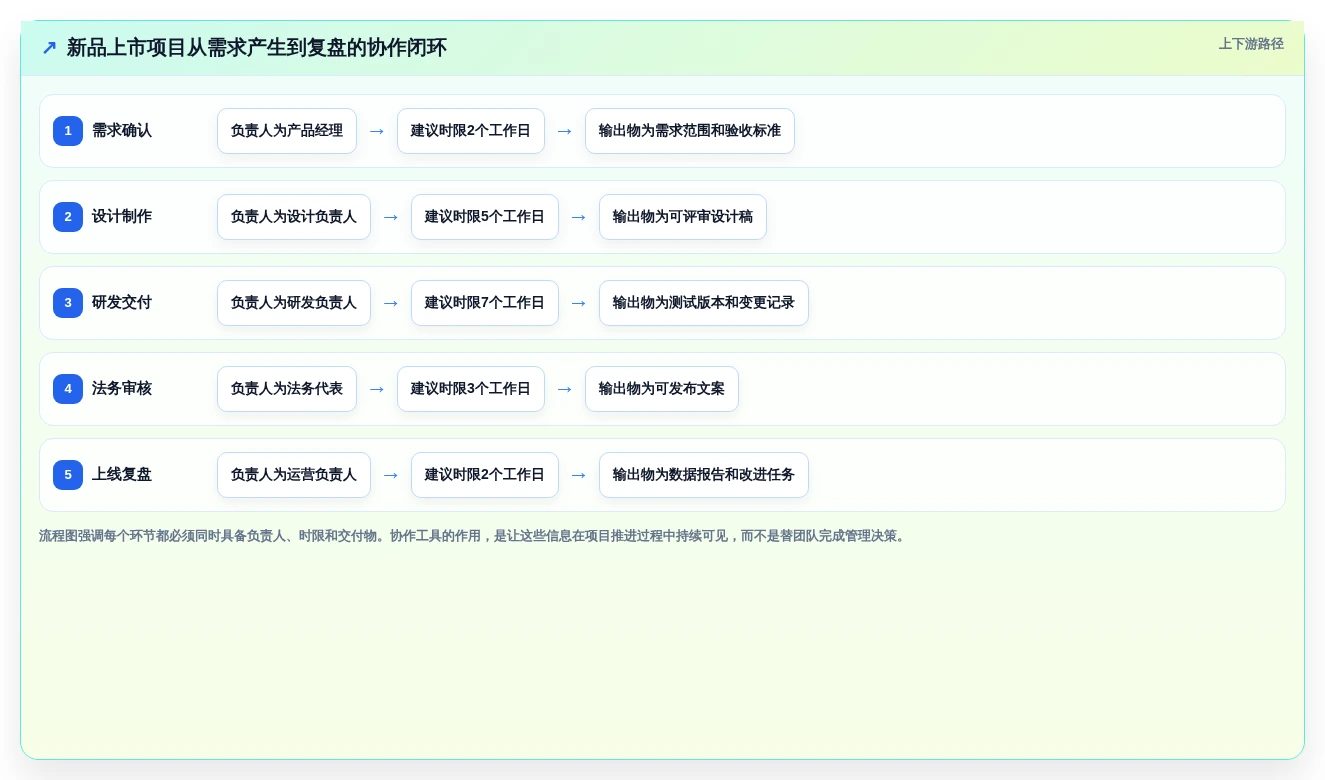This screenshot has width=1325, height=780.
Task: Click step number badge 3
Action: click(x=68, y=303)
